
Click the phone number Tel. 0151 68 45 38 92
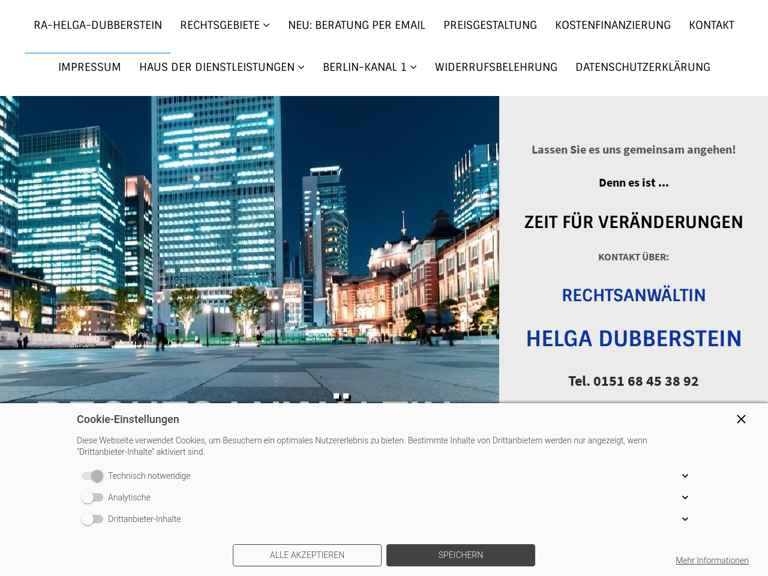(633, 381)
